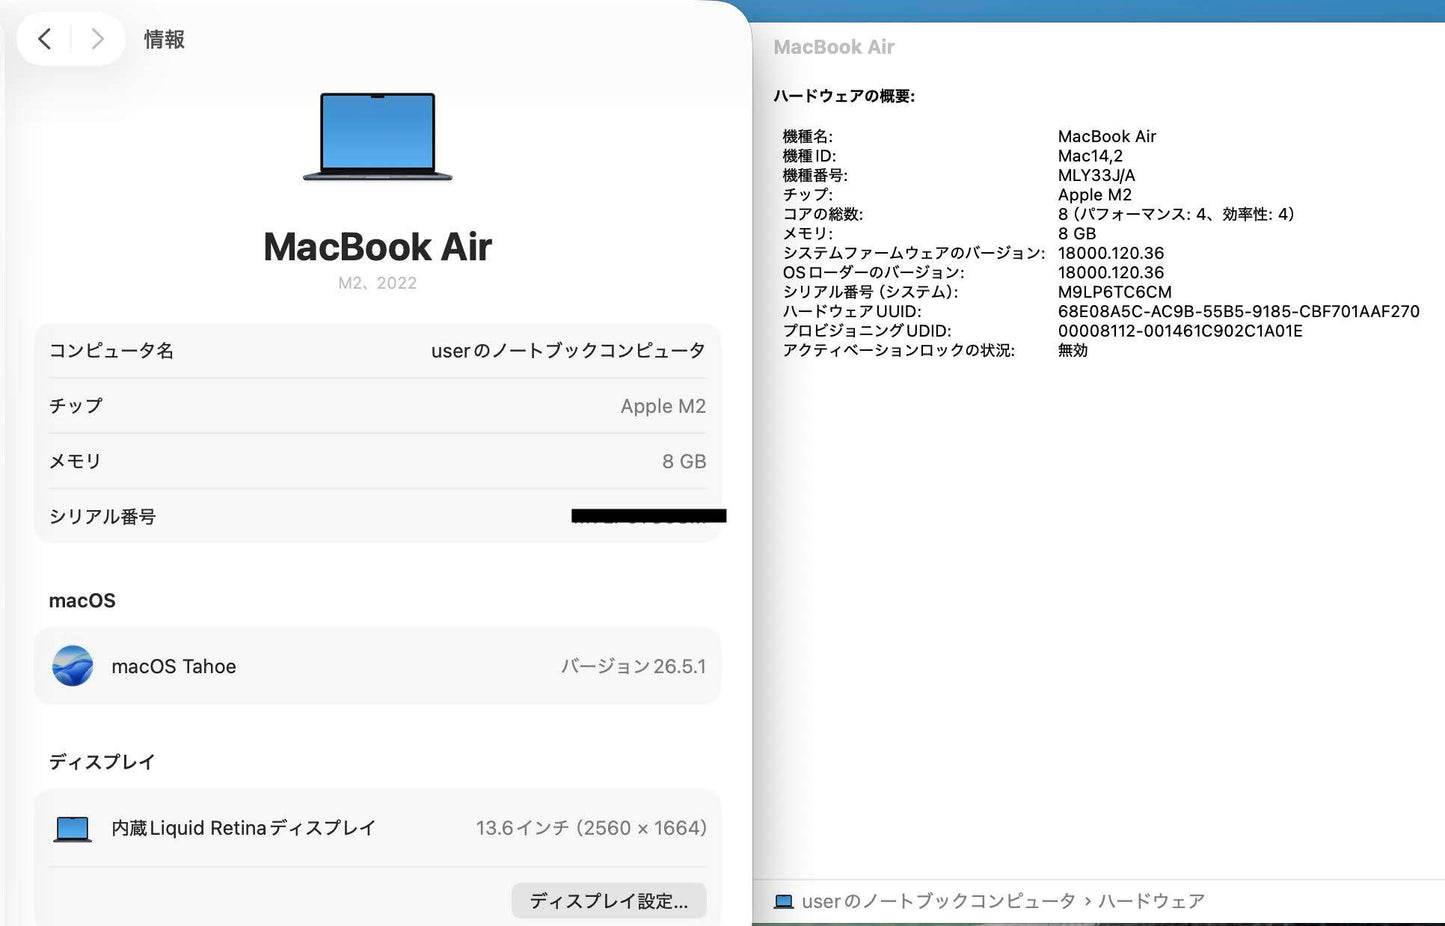Click the メモリ row value 8 GB

coord(684,461)
